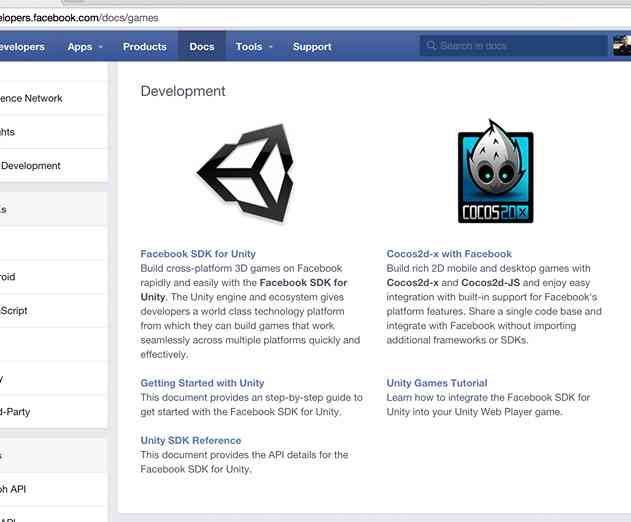This screenshot has width=631, height=522.
Task: Go to the Developers home link in navbar
Action: pos(22,47)
